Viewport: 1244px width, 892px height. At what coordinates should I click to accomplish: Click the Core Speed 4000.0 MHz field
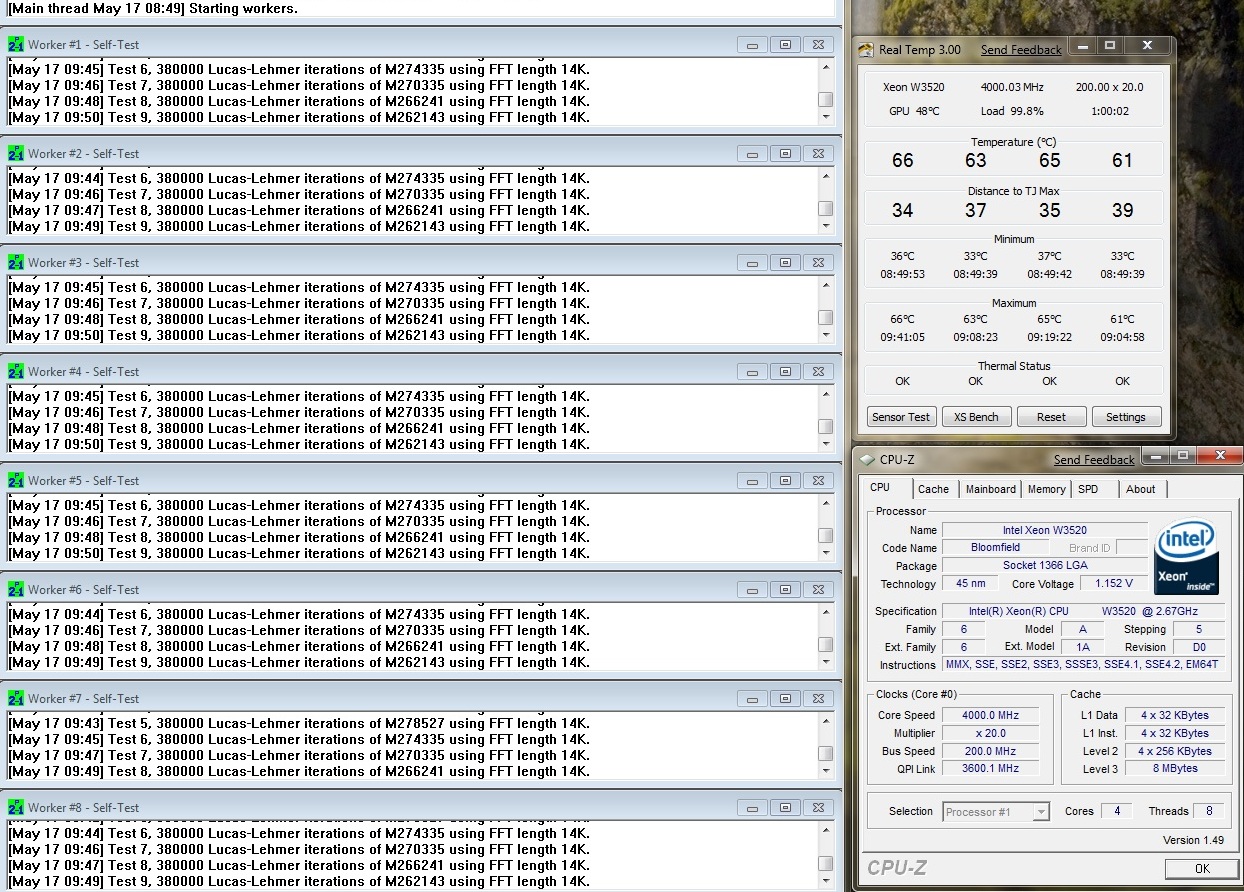click(991, 716)
